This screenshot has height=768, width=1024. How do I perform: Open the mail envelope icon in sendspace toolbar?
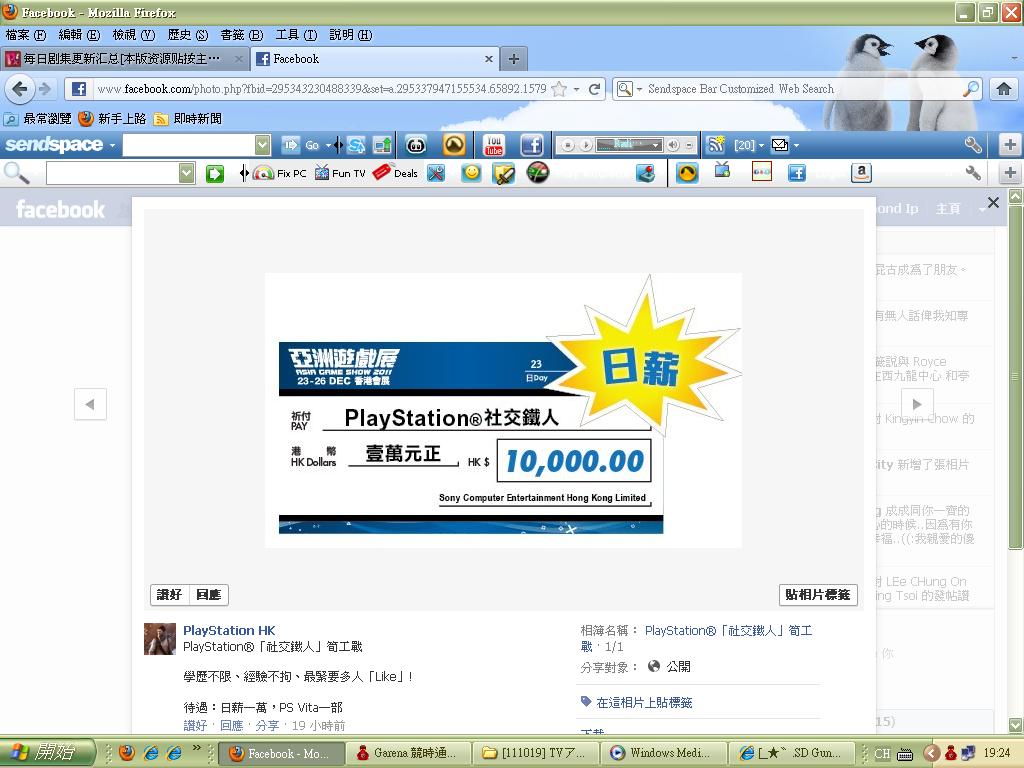tap(780, 145)
